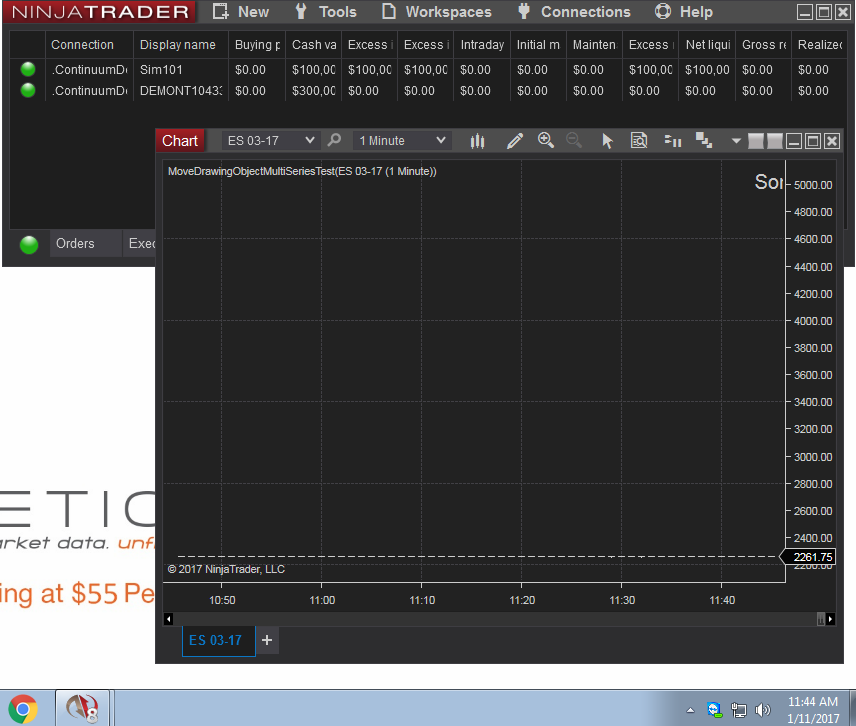Open the Workspaces menu
The image size is (856, 726).
436,11
